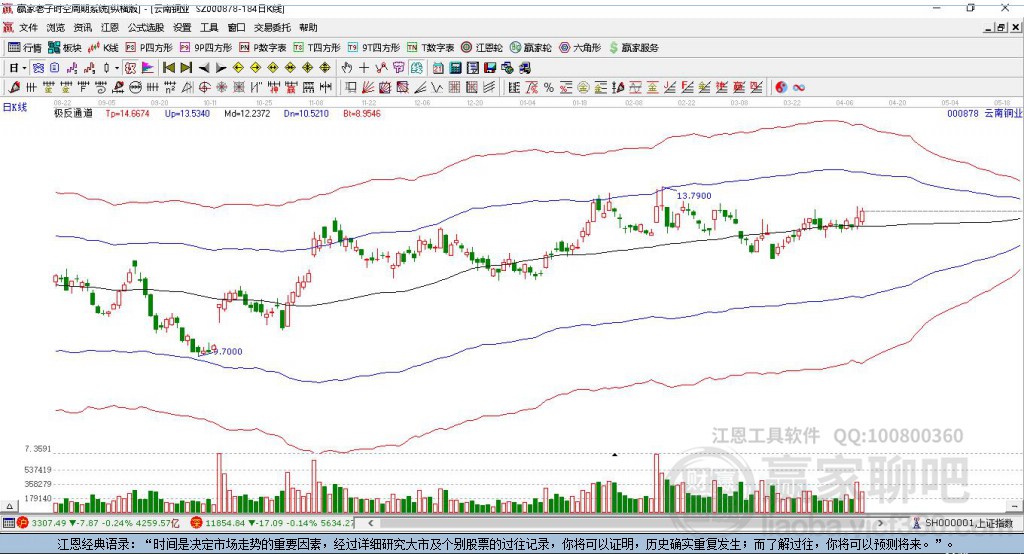Click the 行情 toolbar button
Viewport: 1024px width, 554px height.
click(x=24, y=48)
